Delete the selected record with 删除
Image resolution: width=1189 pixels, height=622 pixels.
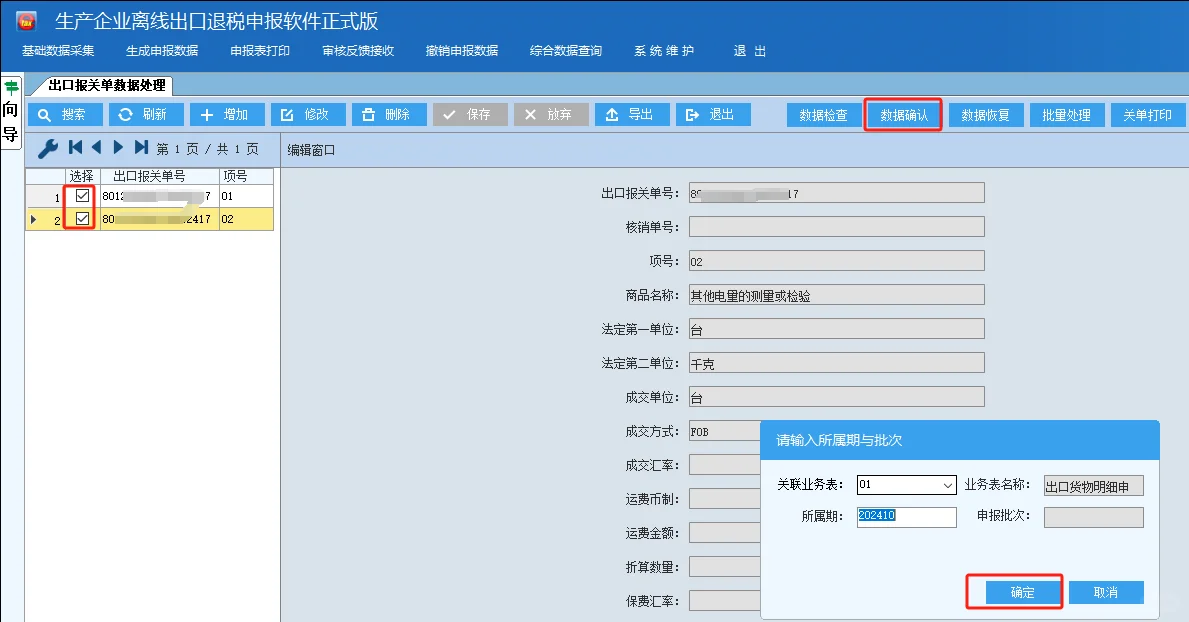[389, 114]
